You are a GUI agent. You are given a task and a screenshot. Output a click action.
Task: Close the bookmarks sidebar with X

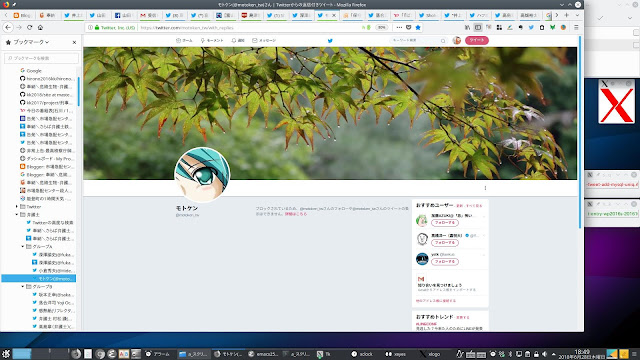(x=74, y=42)
